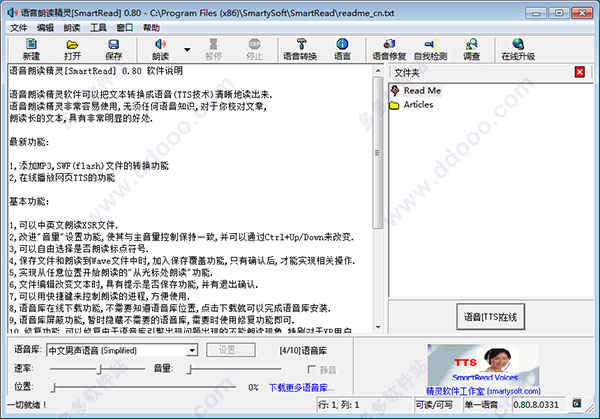
Task: Open the 编辑 menu
Action: [45, 28]
